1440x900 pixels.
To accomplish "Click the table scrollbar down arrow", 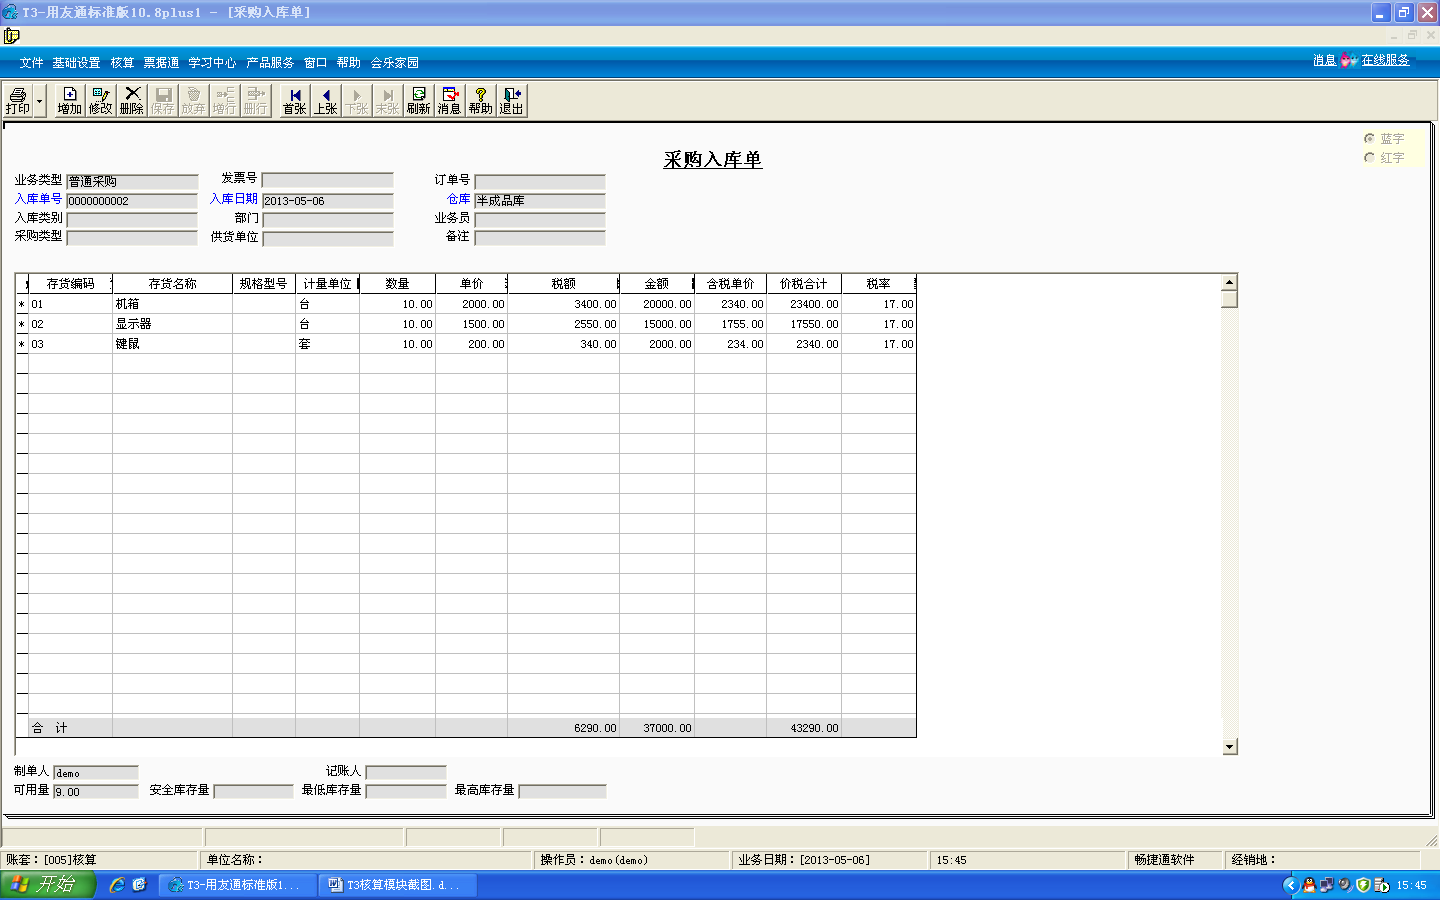I will click(1230, 747).
